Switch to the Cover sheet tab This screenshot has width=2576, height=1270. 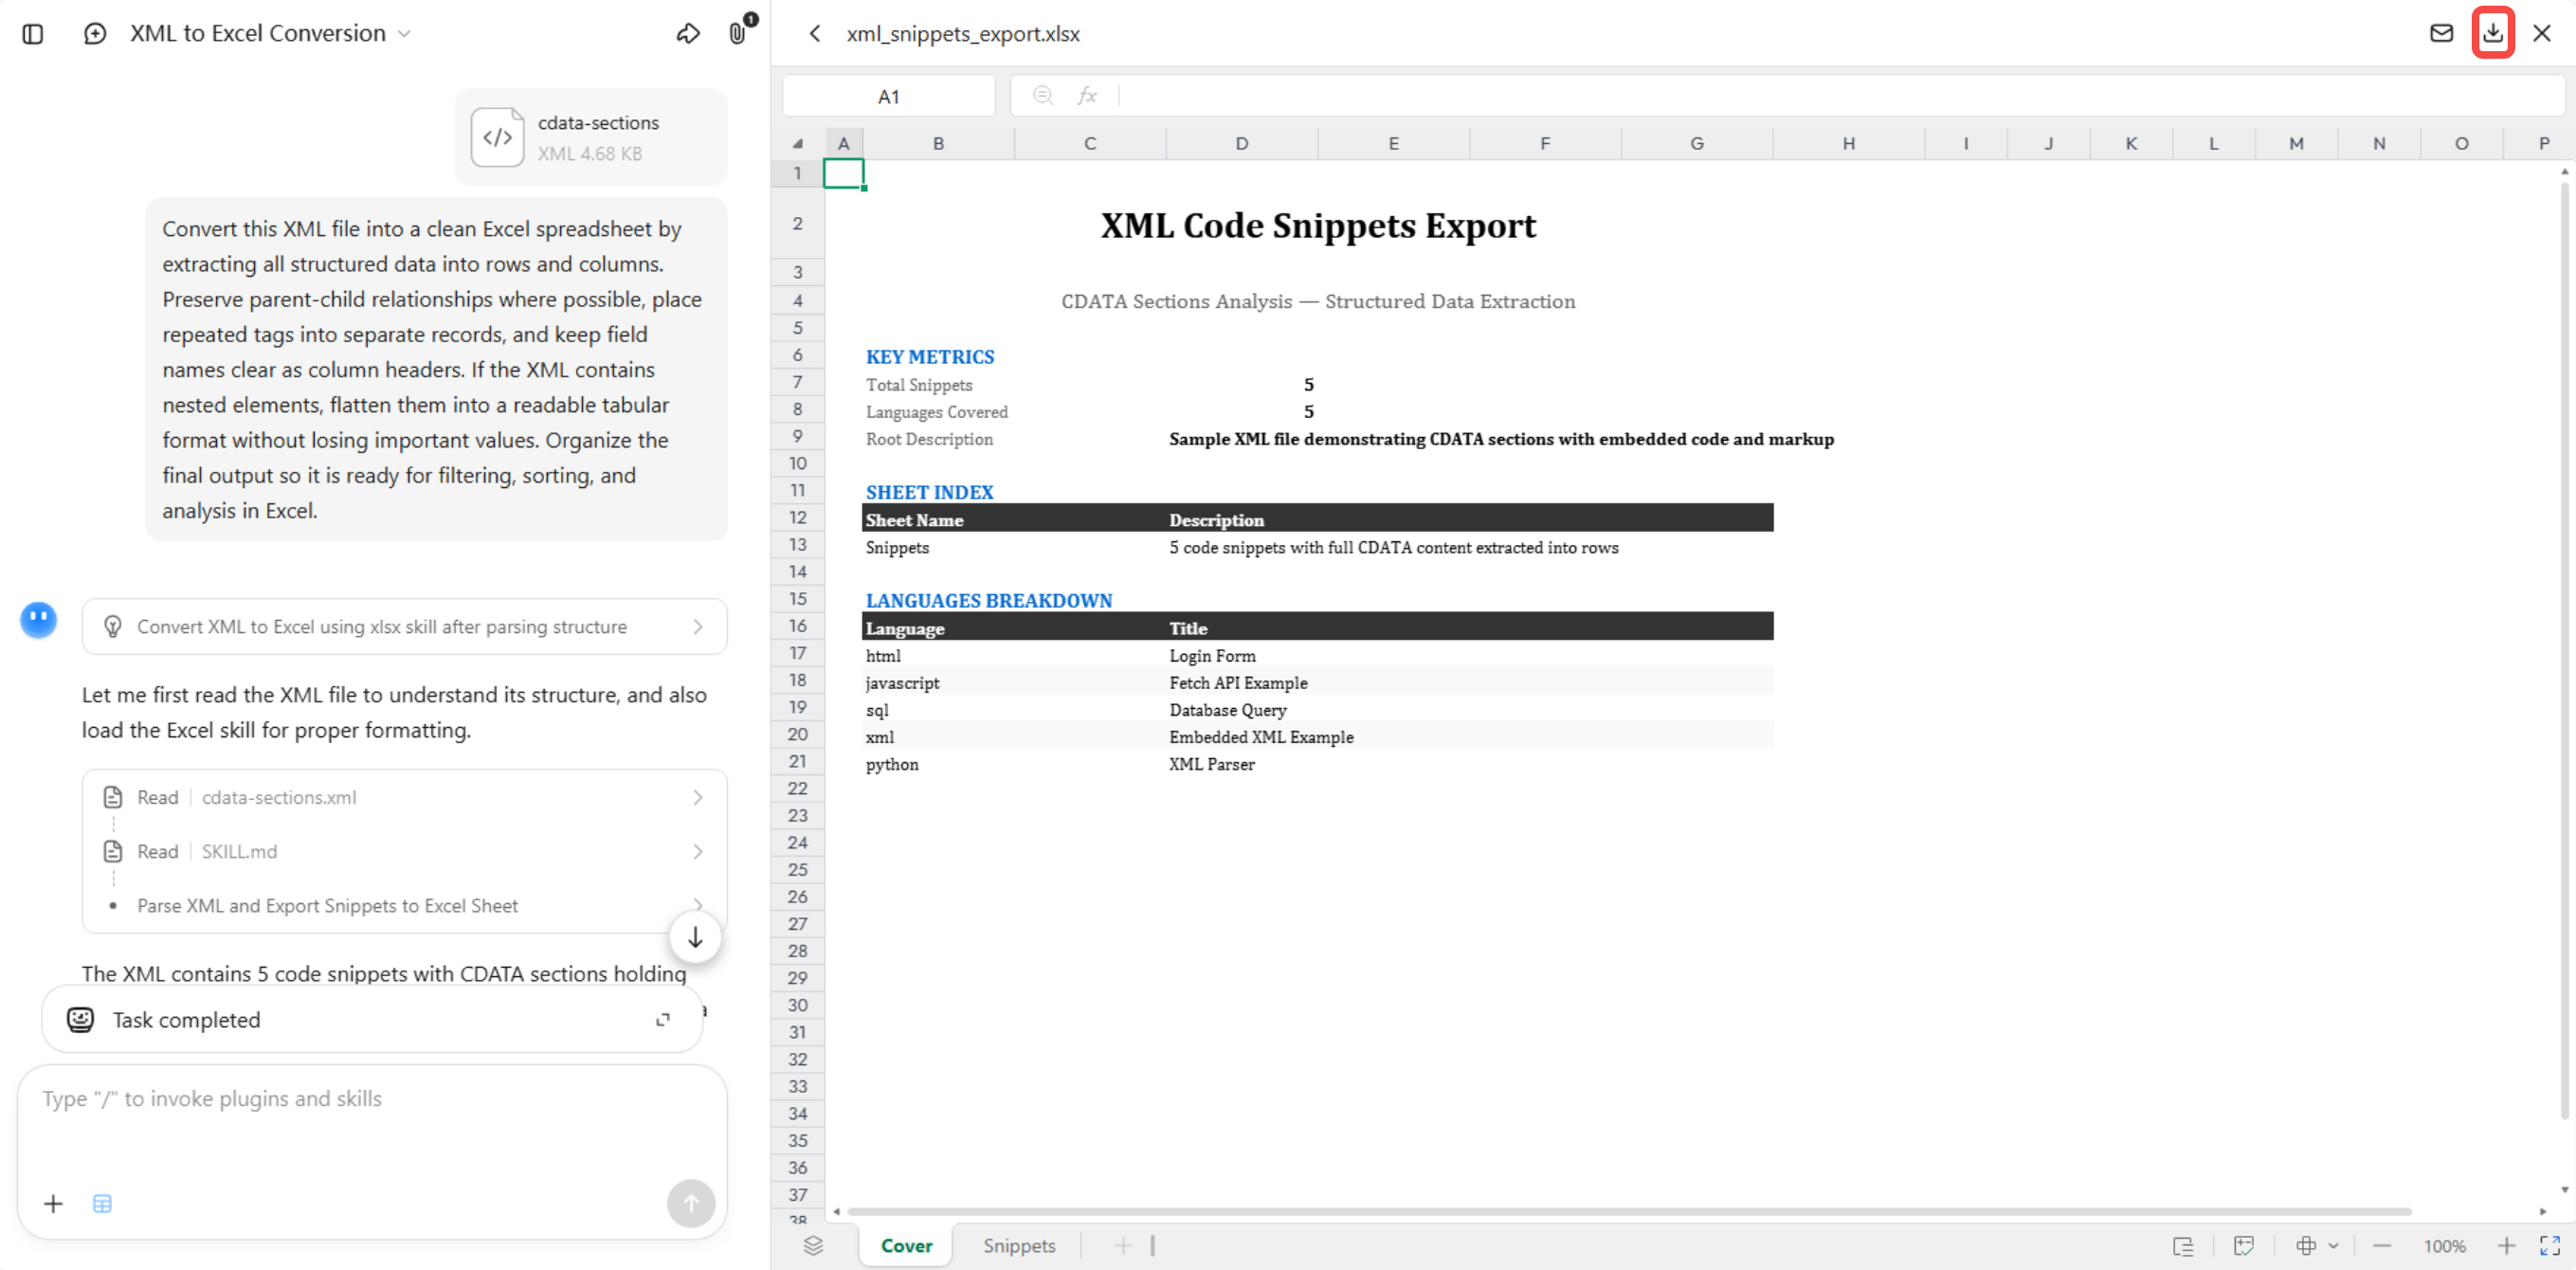coord(906,1246)
